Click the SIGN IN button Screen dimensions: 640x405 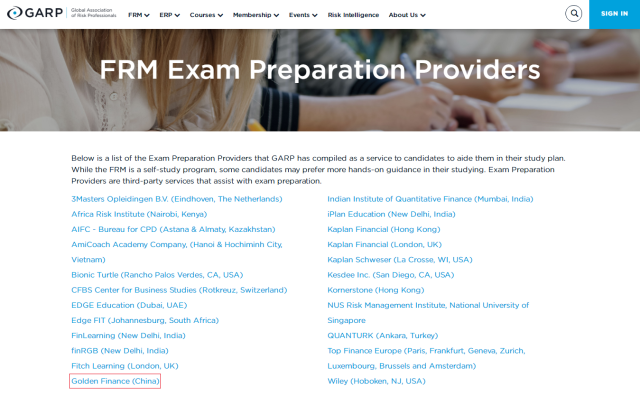[614, 14]
